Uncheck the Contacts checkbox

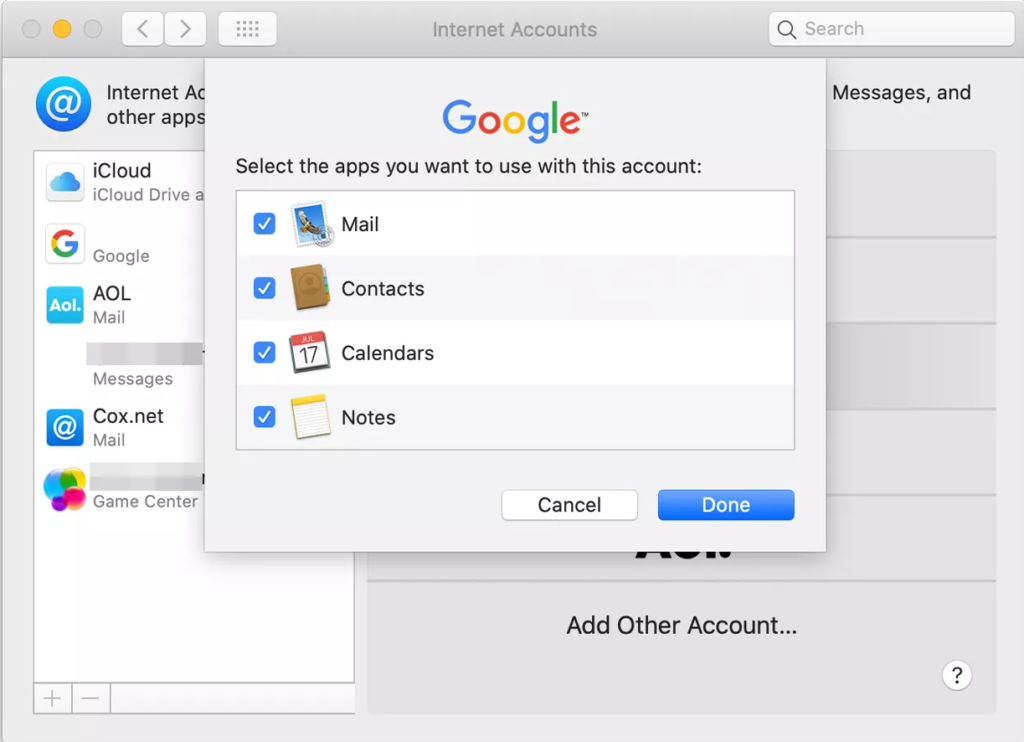(x=264, y=288)
